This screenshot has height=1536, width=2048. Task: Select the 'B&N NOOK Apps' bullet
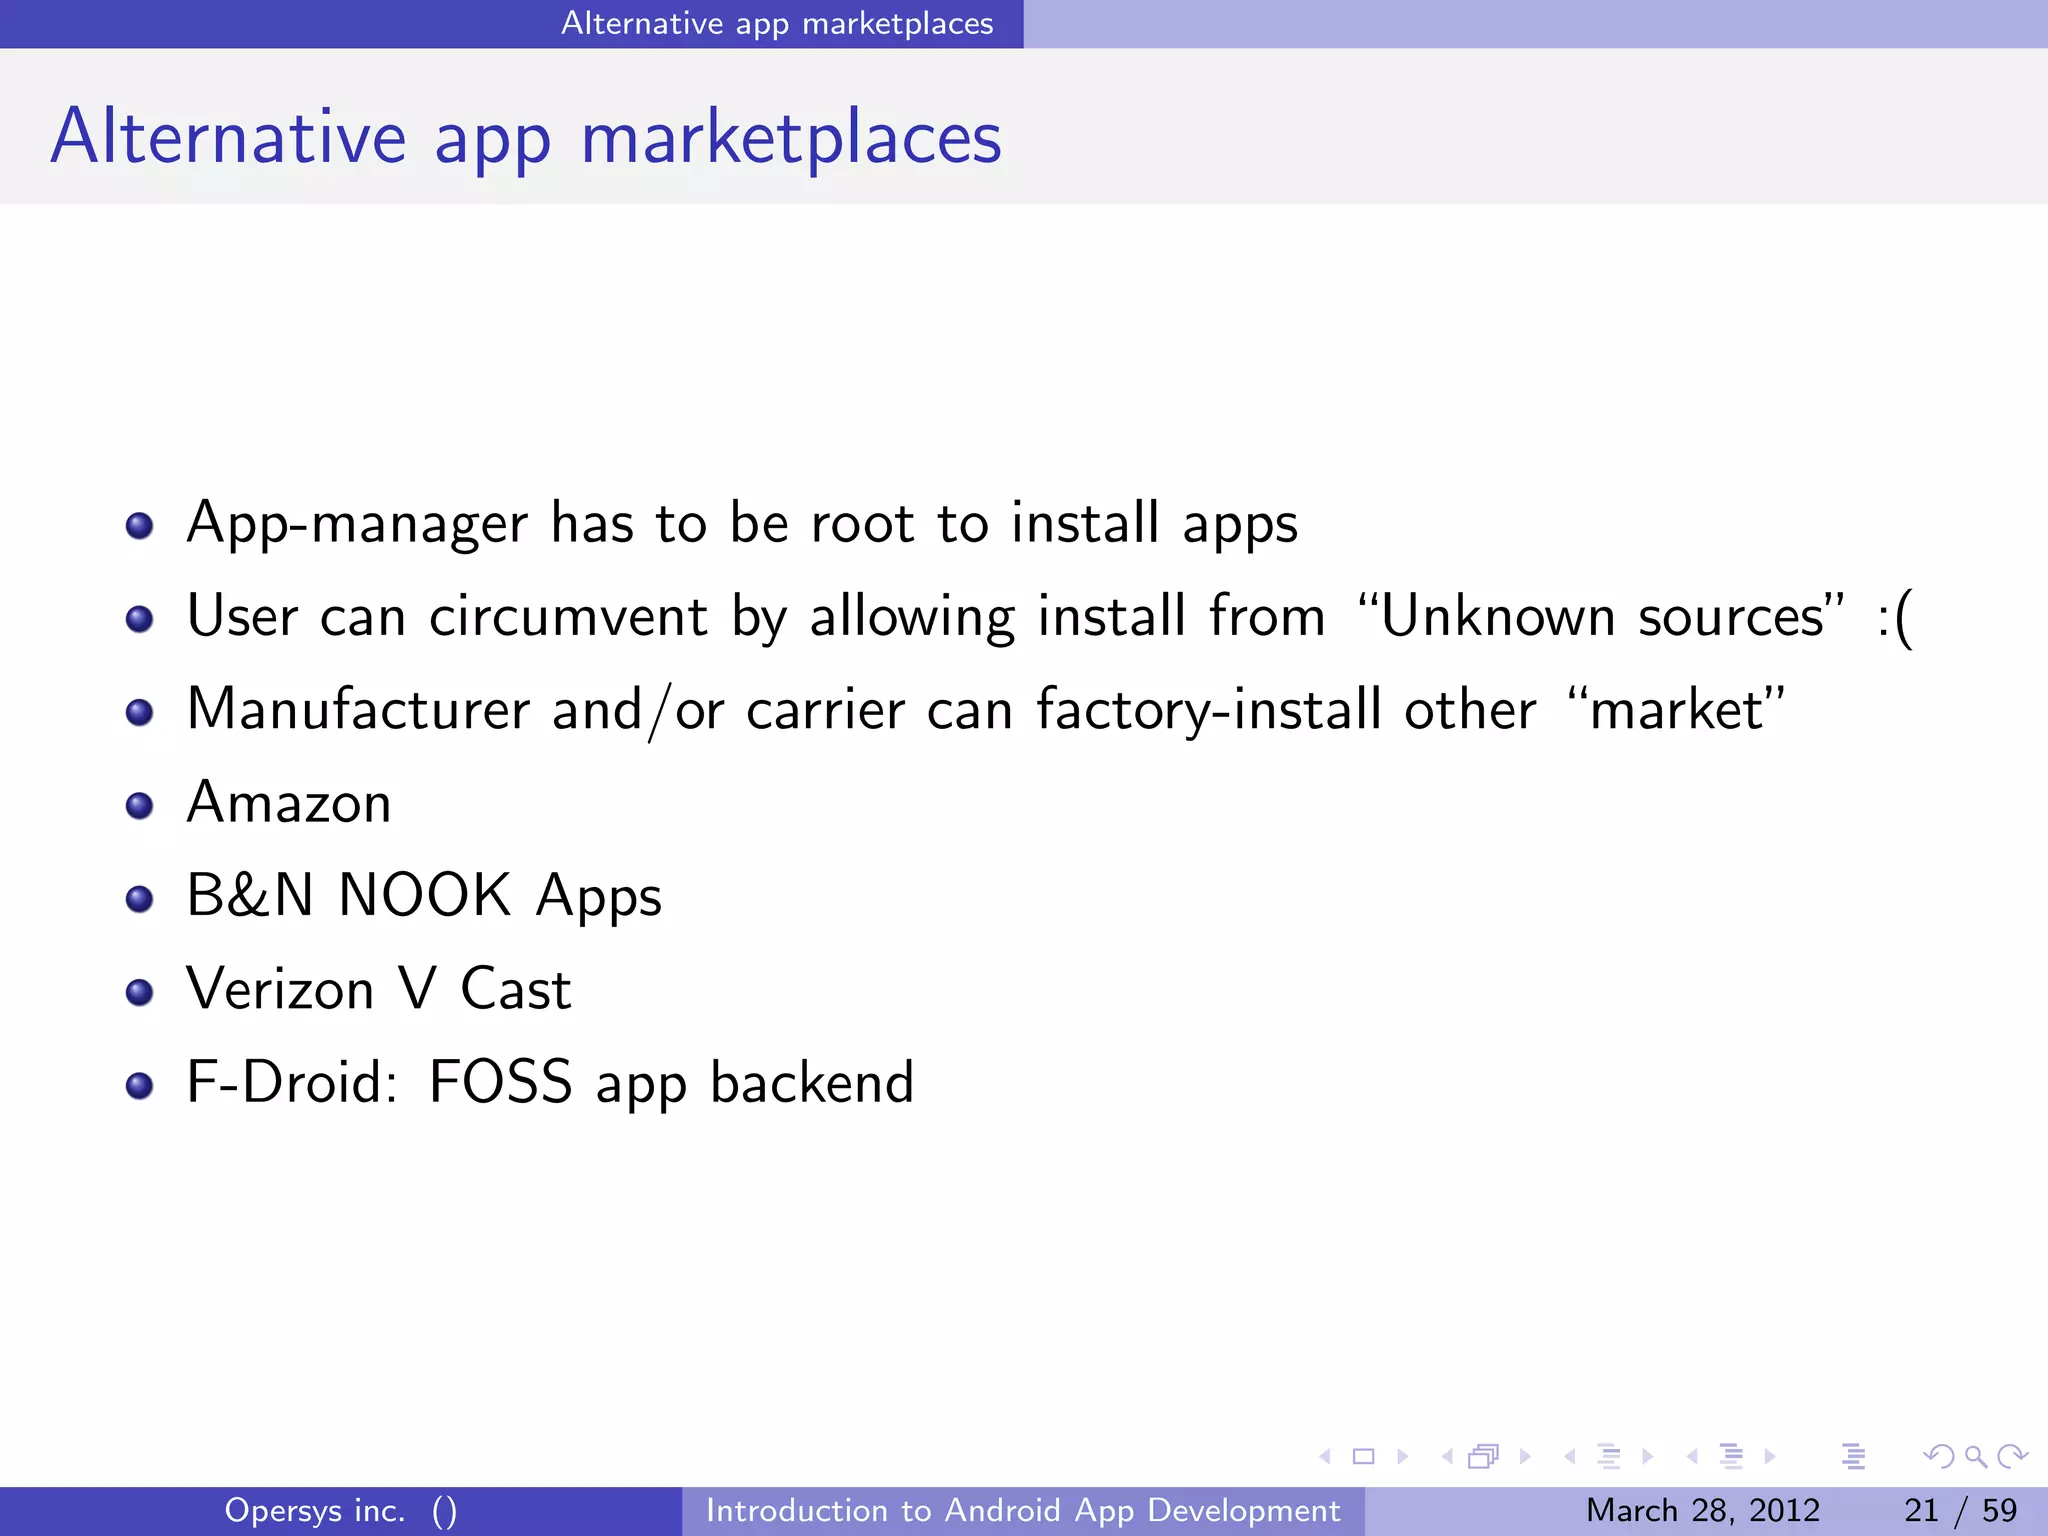424,896
